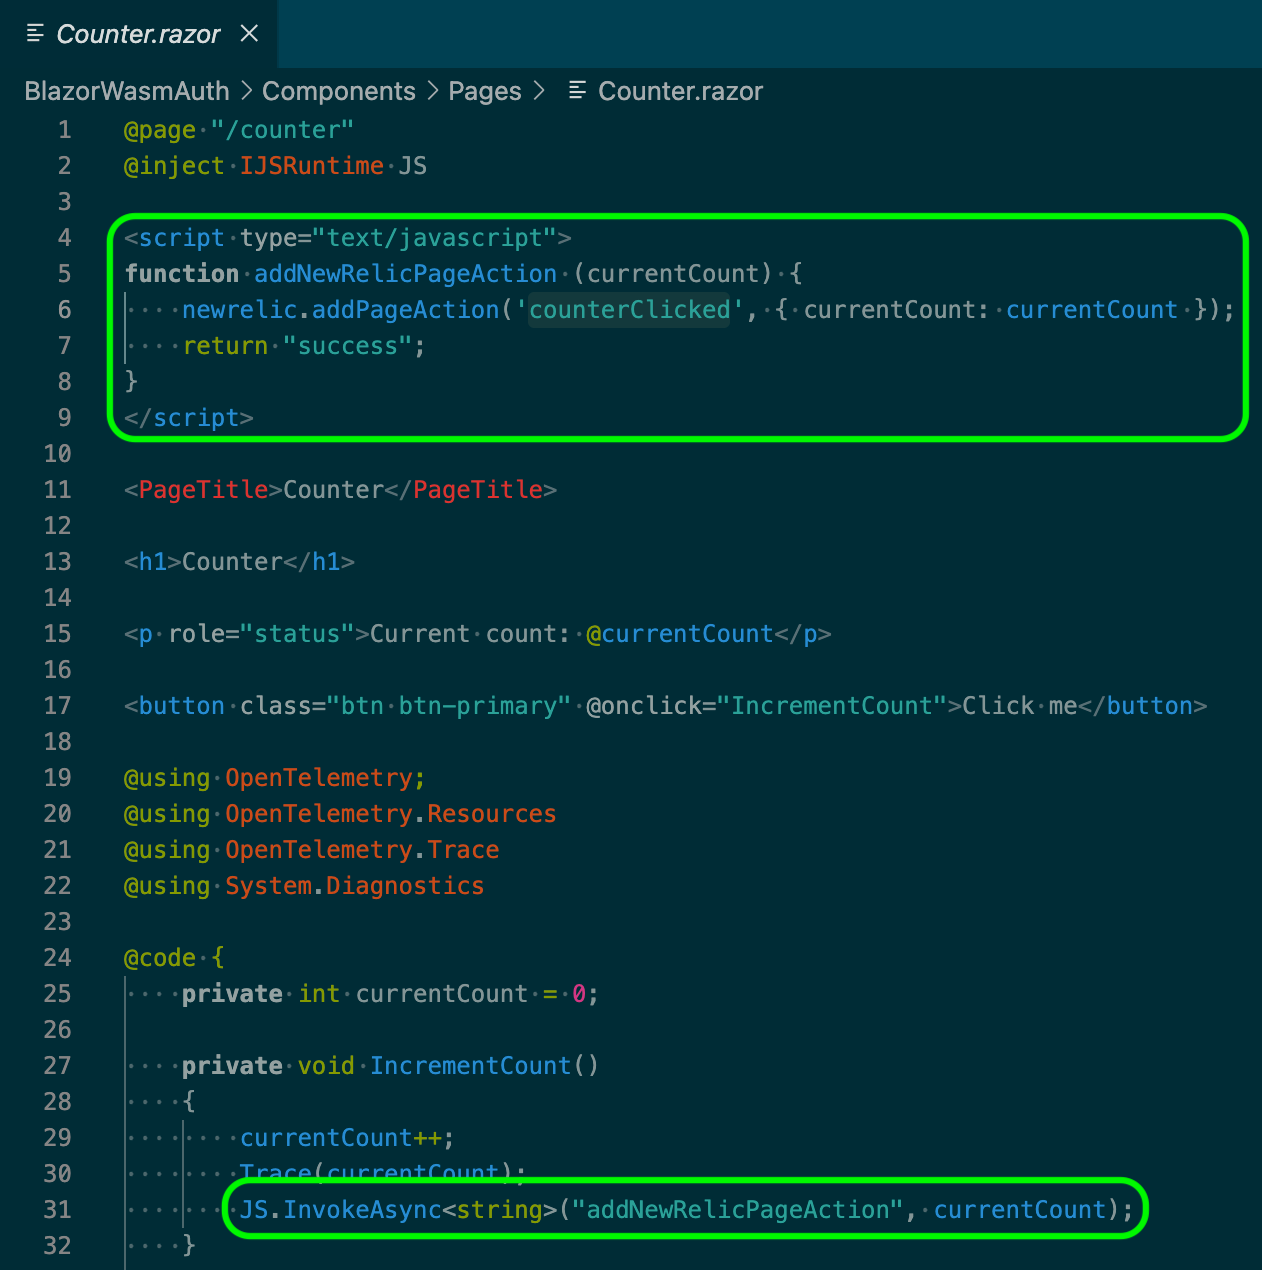
Task: Place cursor on System.Diagnostics using statement
Action: (x=354, y=886)
